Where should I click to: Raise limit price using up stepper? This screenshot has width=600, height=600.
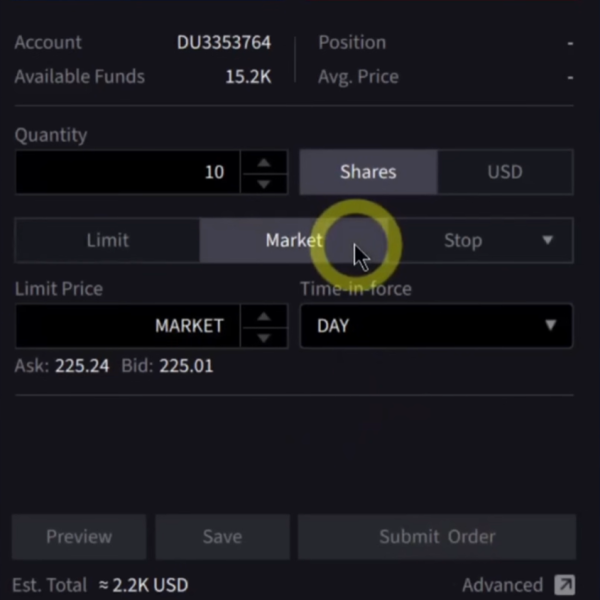coord(264,316)
